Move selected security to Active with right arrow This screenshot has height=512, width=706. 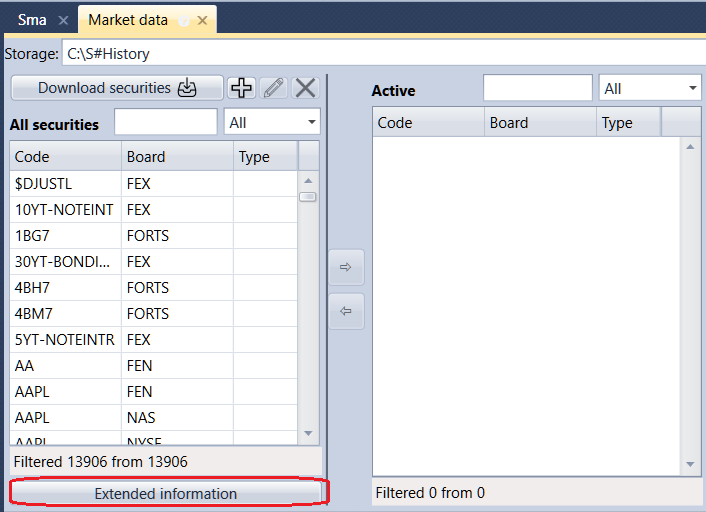(x=346, y=267)
